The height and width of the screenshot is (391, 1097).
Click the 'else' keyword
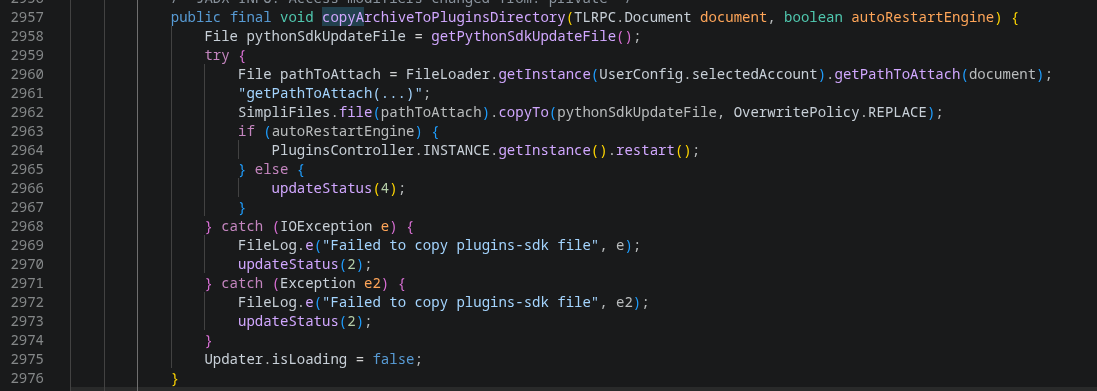click(271, 169)
